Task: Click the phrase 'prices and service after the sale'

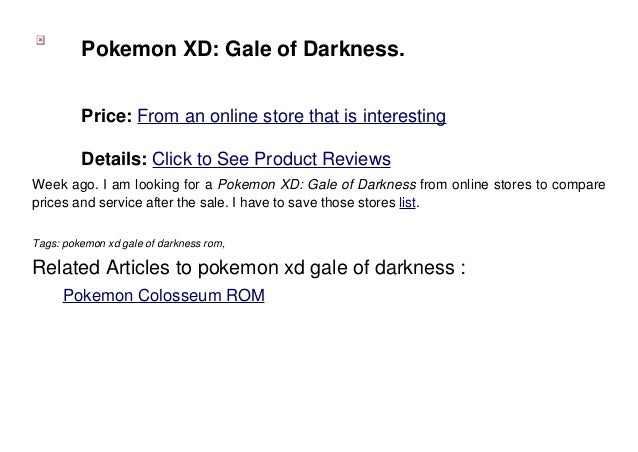Action: click(x=128, y=203)
